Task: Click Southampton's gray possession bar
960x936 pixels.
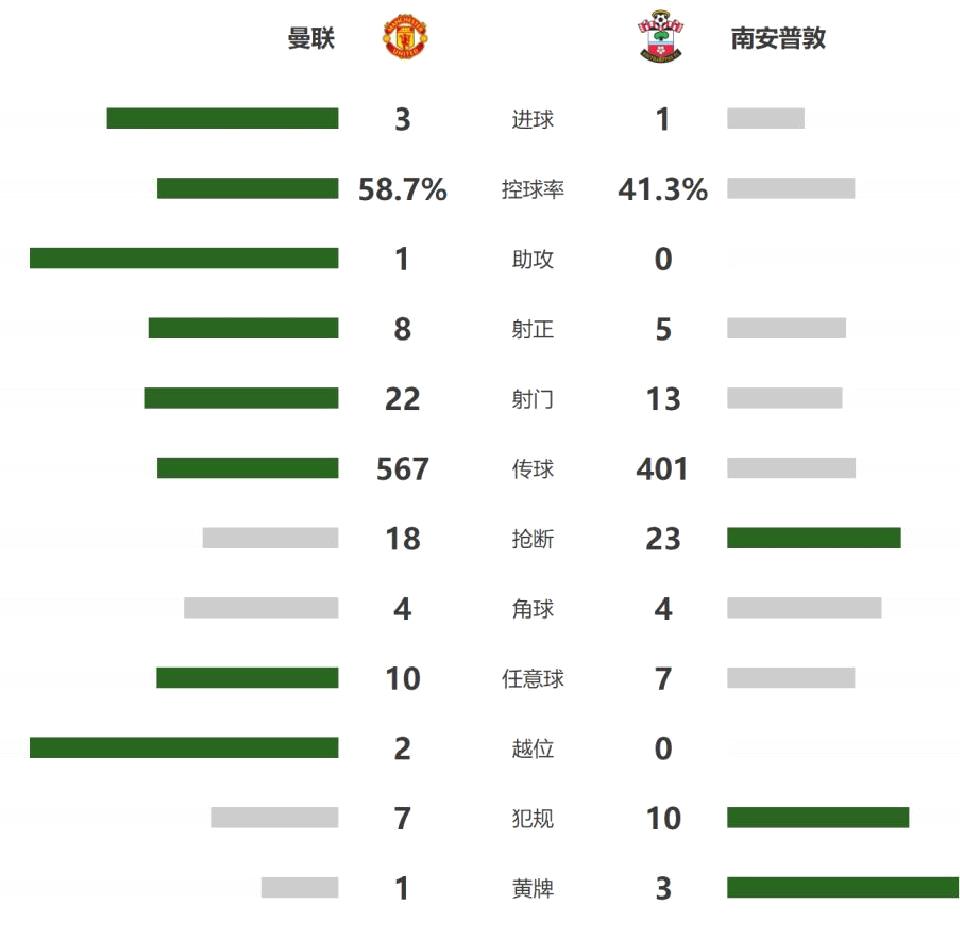Action: click(791, 188)
